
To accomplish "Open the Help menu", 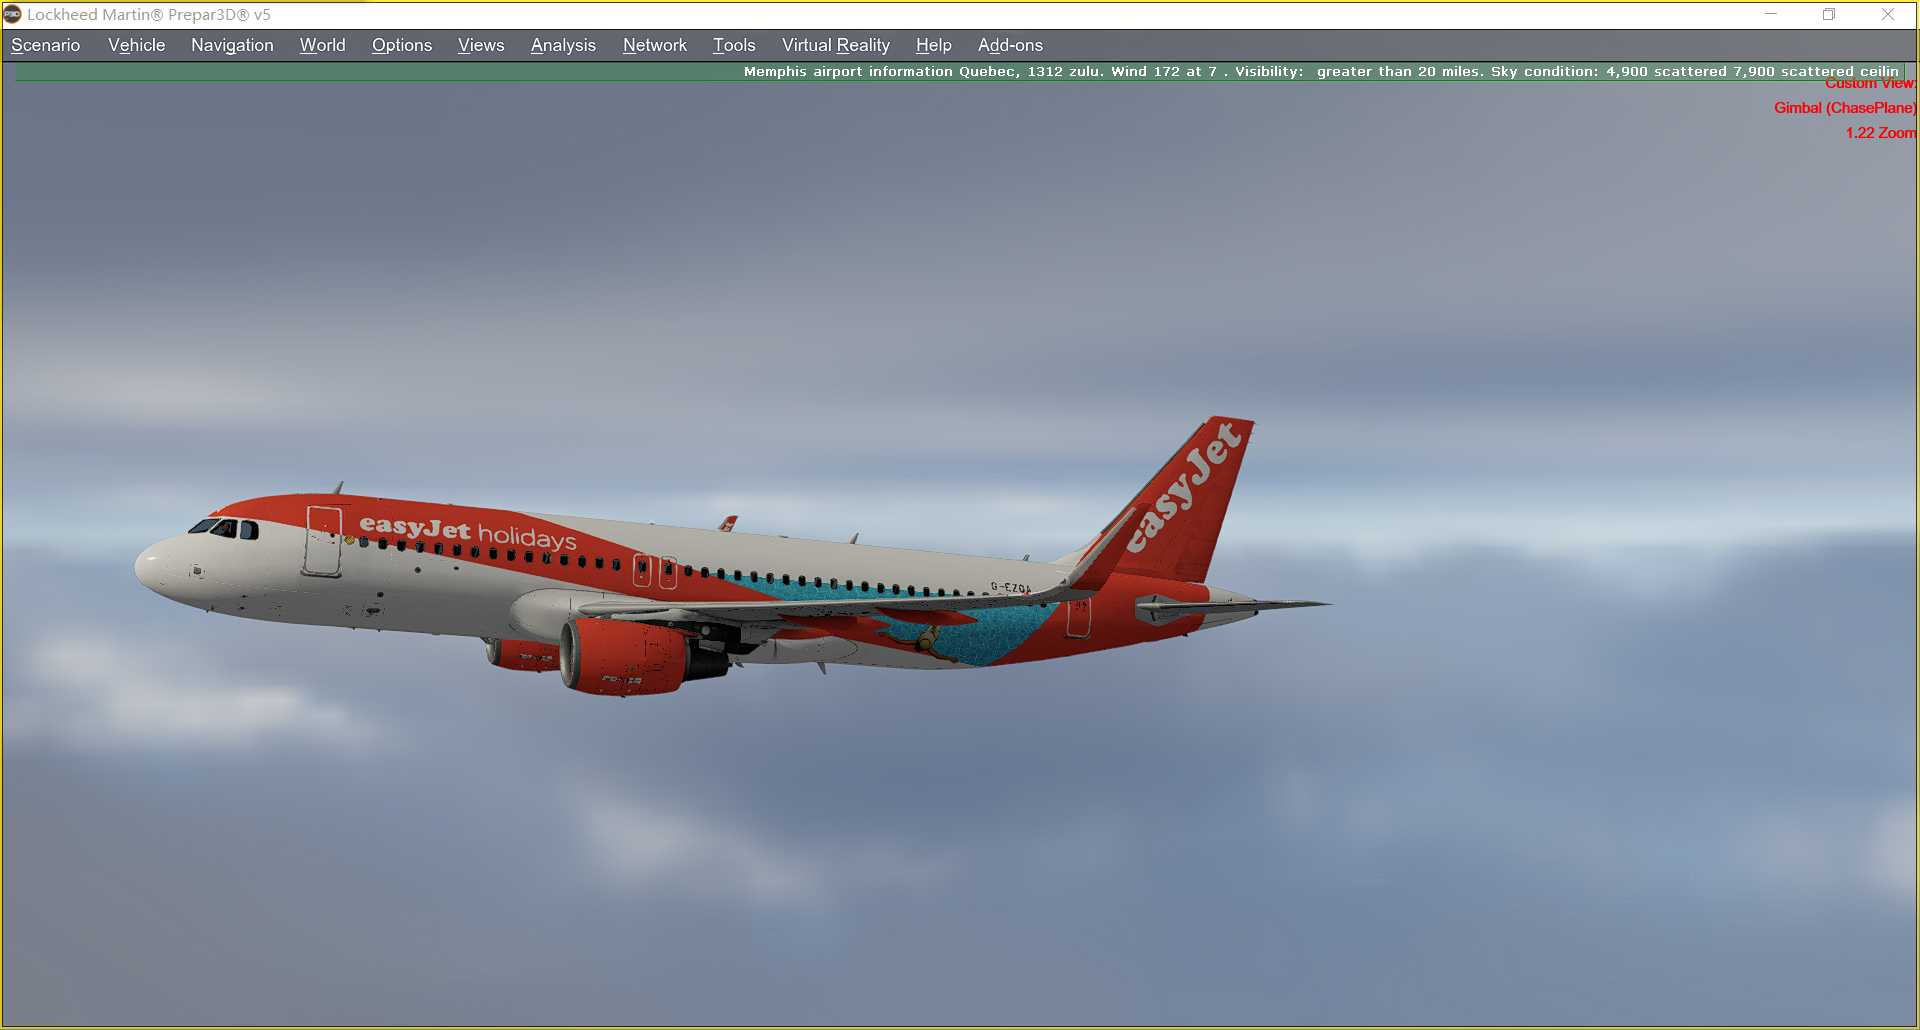I will (932, 45).
